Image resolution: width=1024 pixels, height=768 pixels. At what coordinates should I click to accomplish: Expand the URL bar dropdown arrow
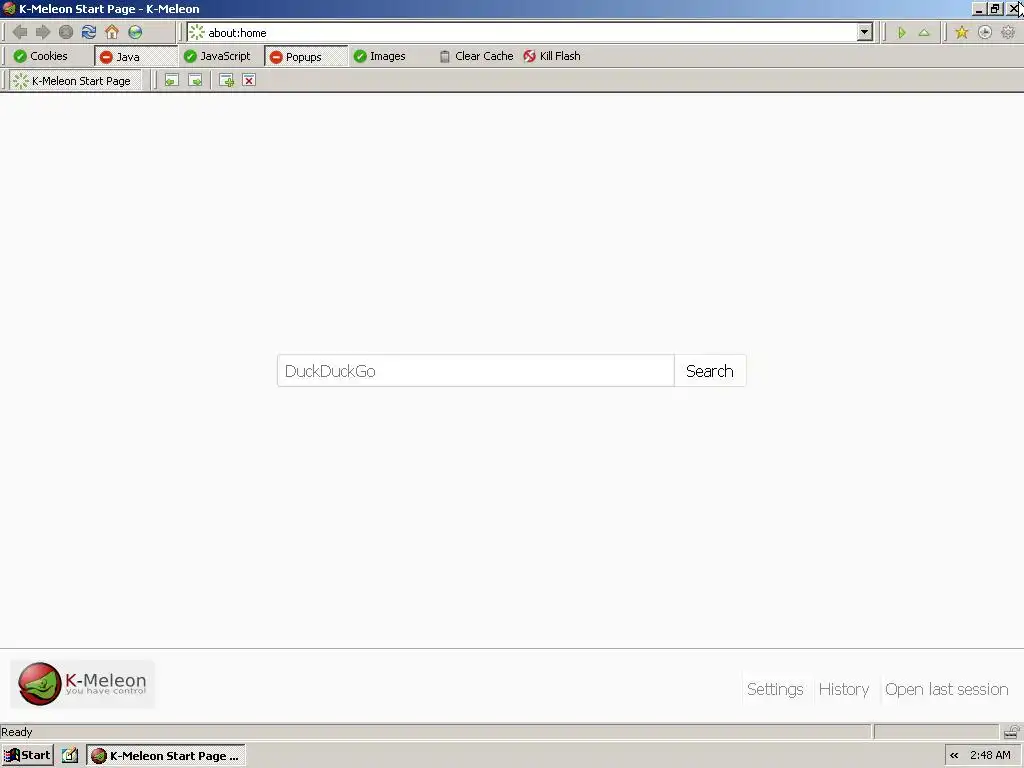(864, 32)
